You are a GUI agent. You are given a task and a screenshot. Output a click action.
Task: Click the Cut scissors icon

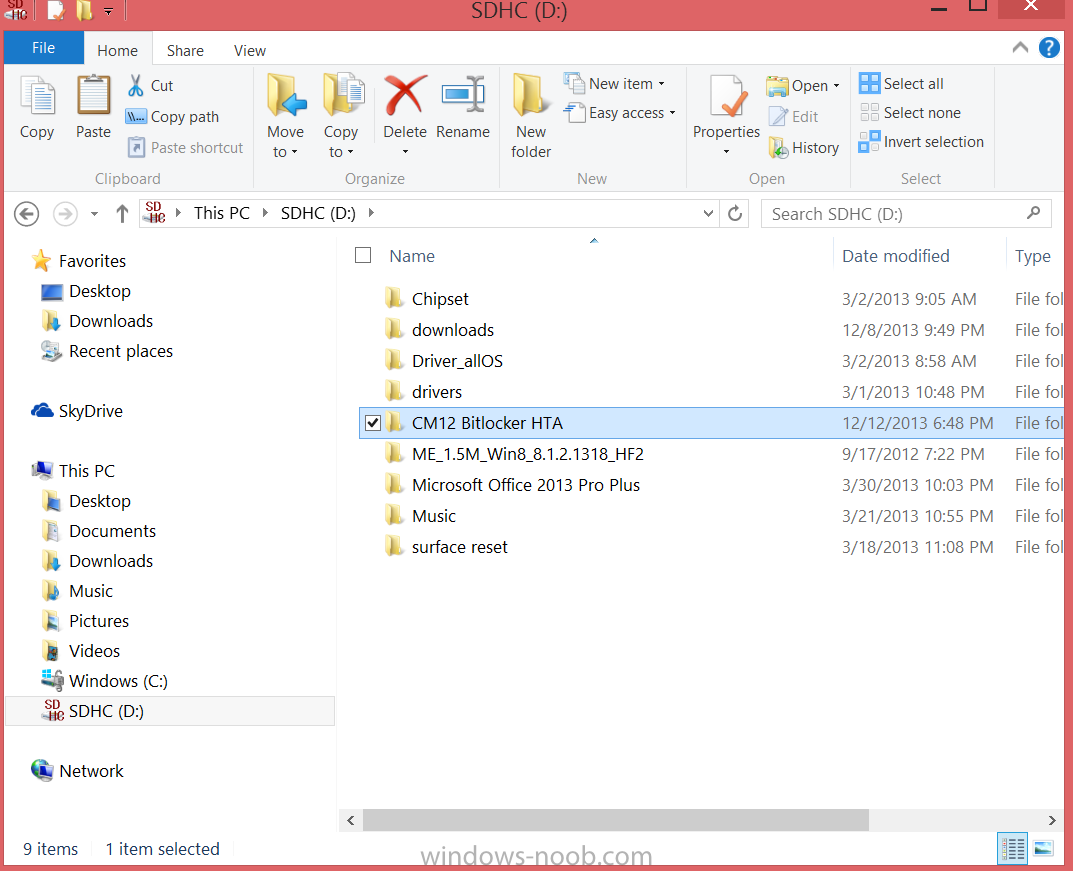135,86
